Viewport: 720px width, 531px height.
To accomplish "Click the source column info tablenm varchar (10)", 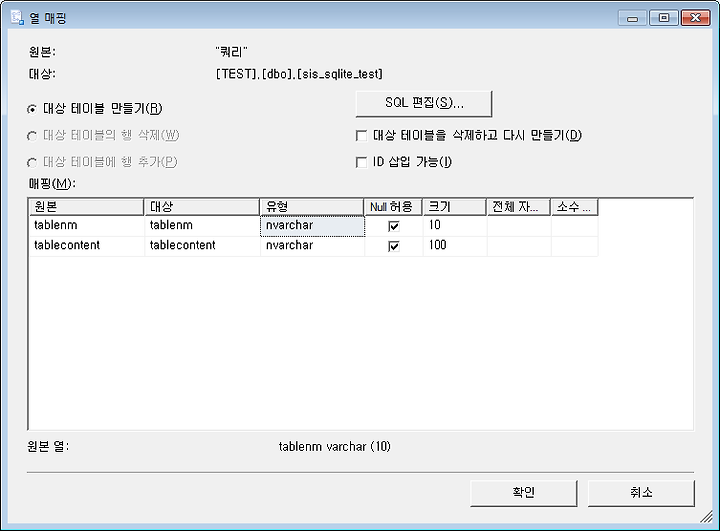I will tap(334, 446).
